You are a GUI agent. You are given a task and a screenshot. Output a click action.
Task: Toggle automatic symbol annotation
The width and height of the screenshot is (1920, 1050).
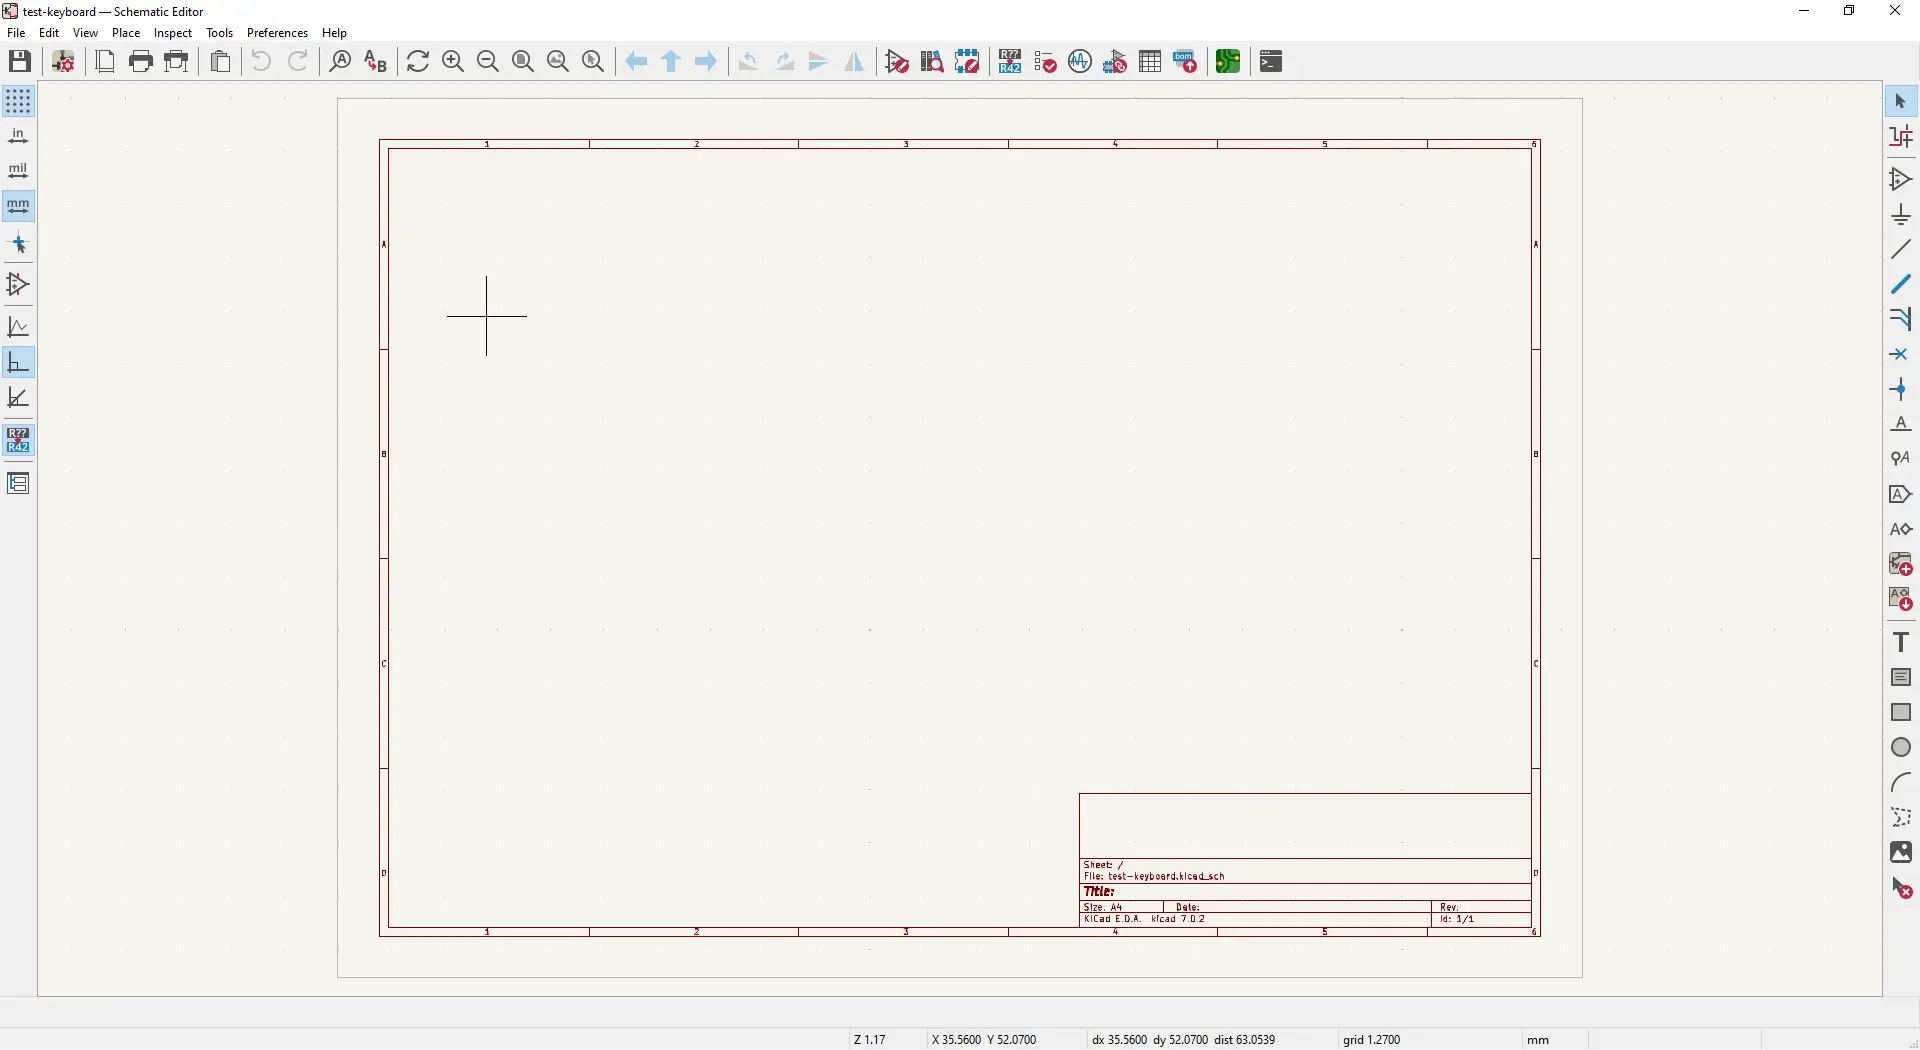pyautogui.click(x=18, y=441)
